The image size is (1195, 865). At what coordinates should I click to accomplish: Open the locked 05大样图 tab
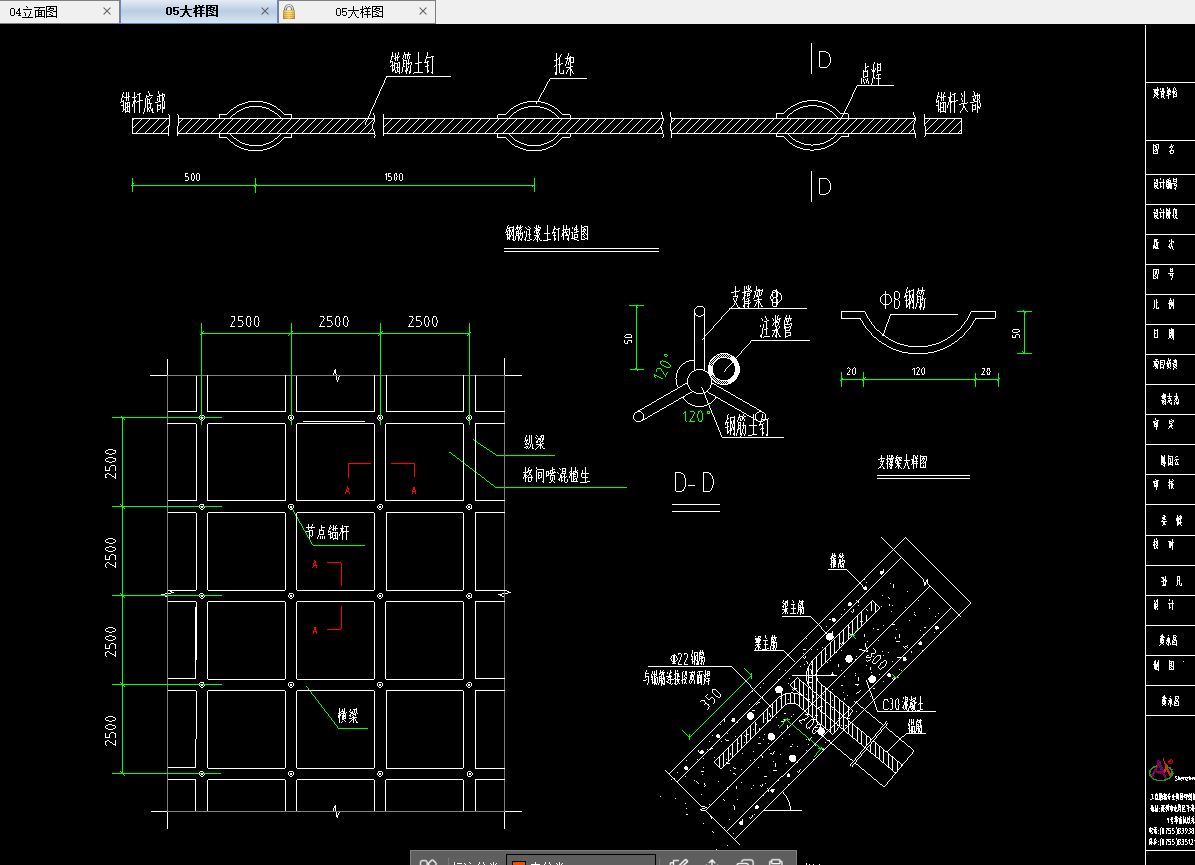359,12
